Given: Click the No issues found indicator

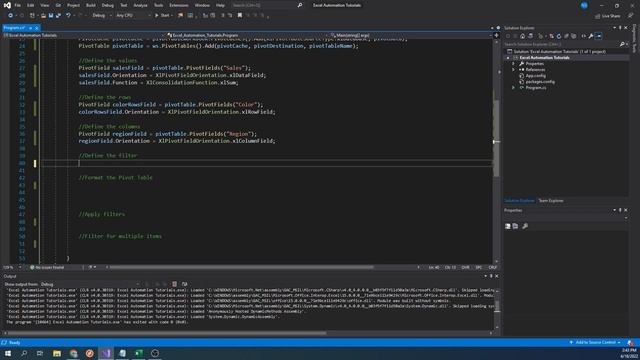Looking at the screenshot, I should [x=47, y=267].
